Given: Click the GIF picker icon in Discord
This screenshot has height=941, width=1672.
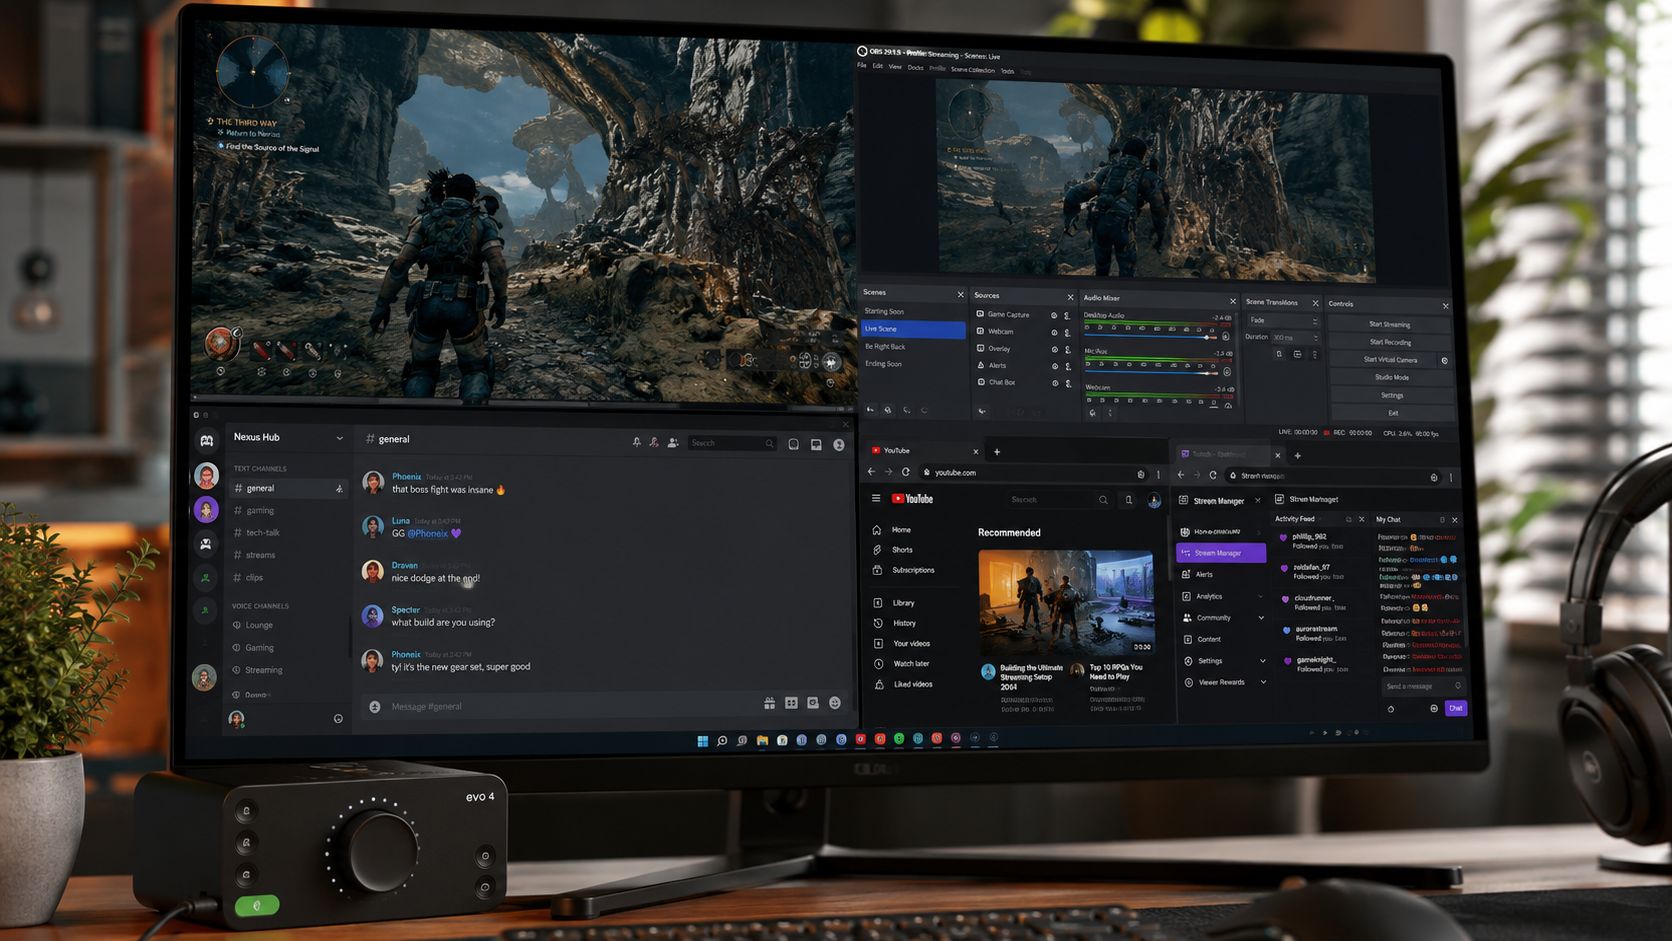Looking at the screenshot, I should [791, 703].
